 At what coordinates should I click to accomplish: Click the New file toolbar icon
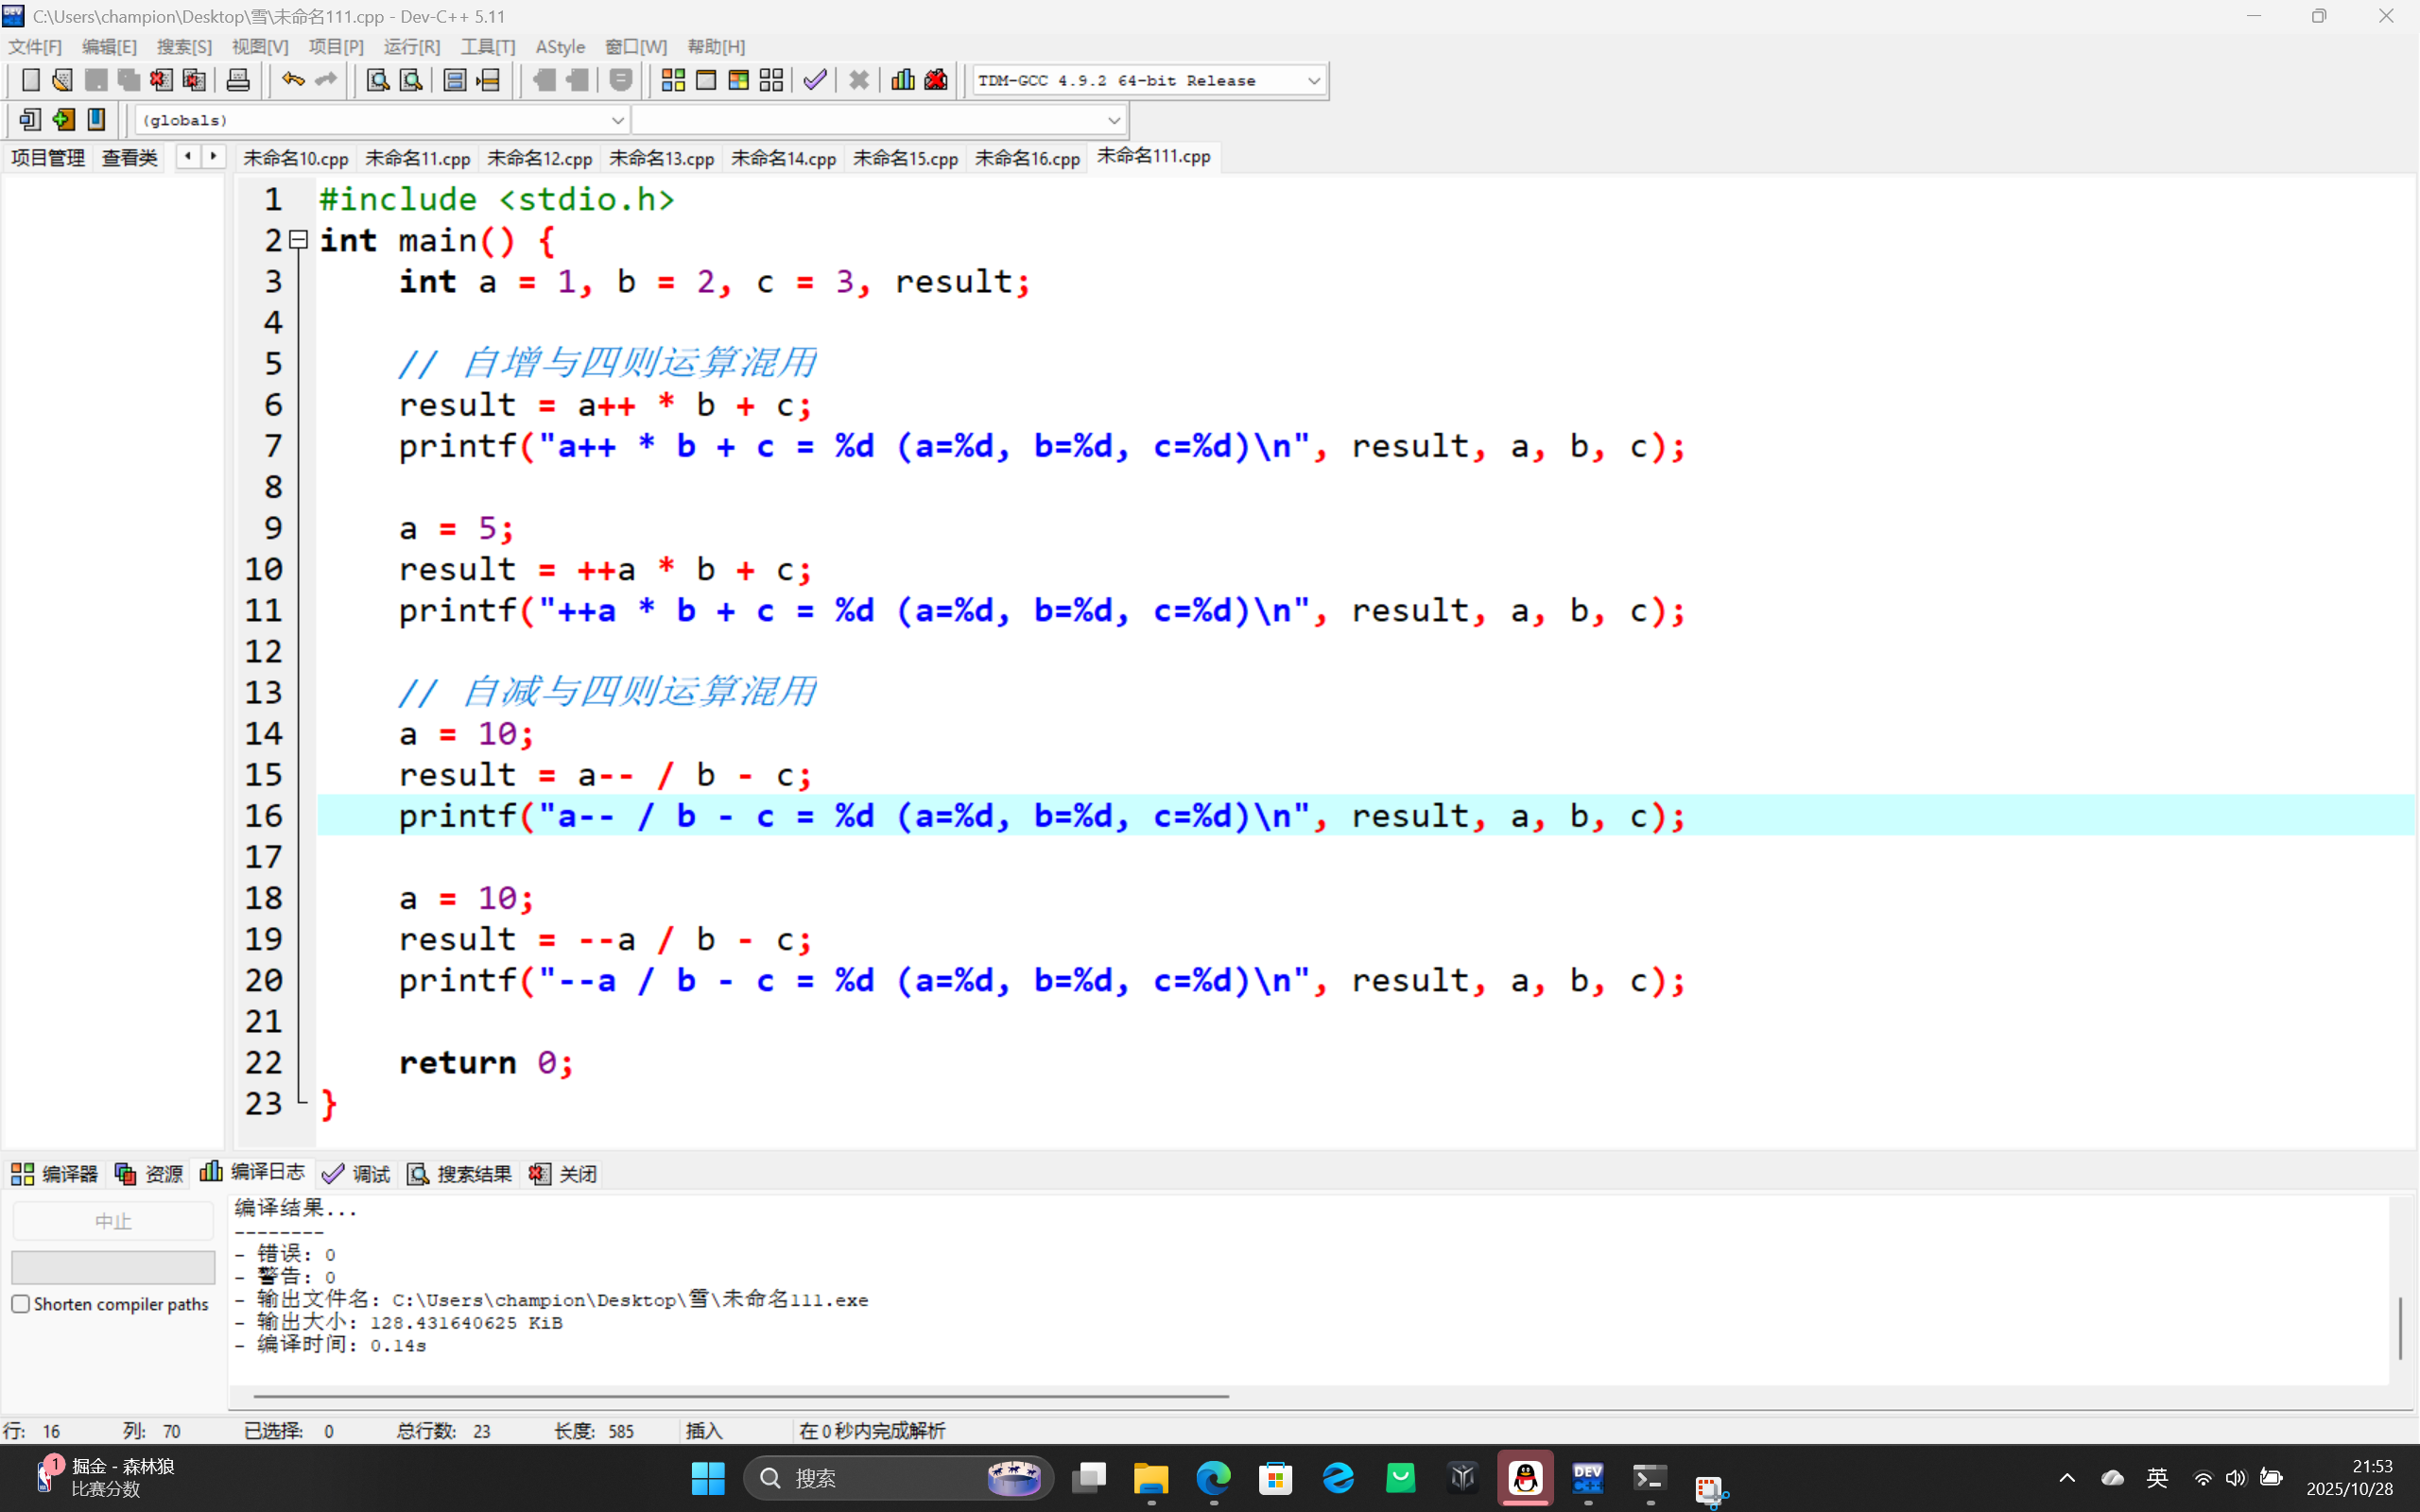(30, 80)
